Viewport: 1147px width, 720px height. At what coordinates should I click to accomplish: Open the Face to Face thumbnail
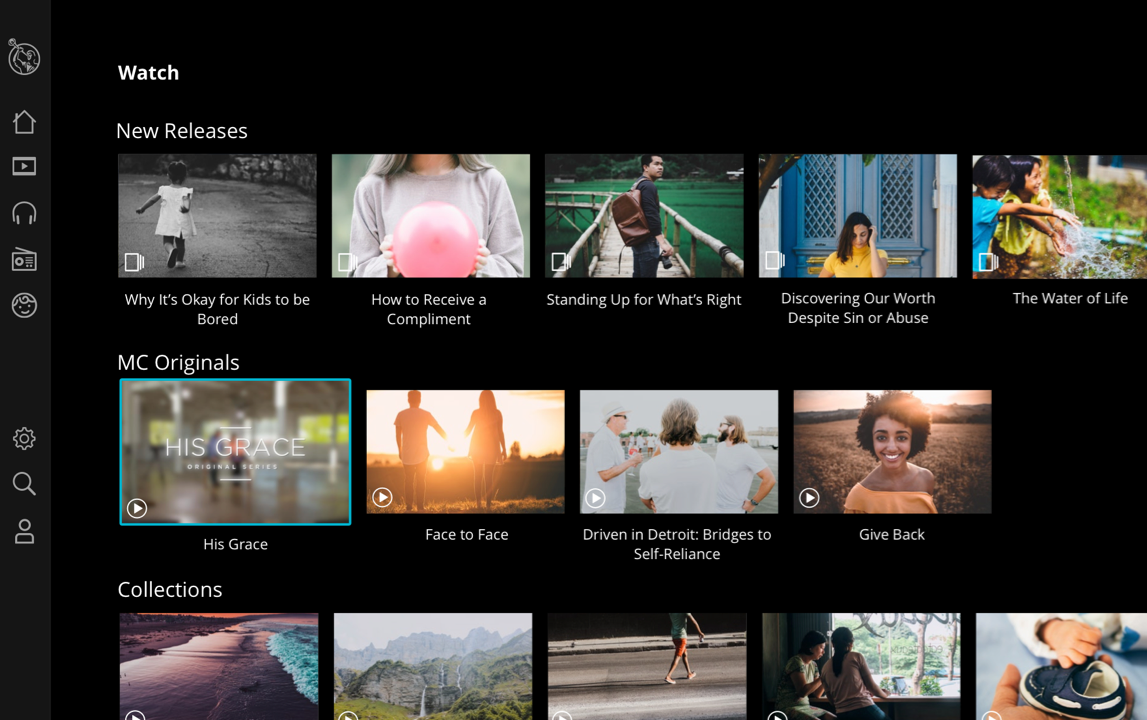[x=465, y=451]
